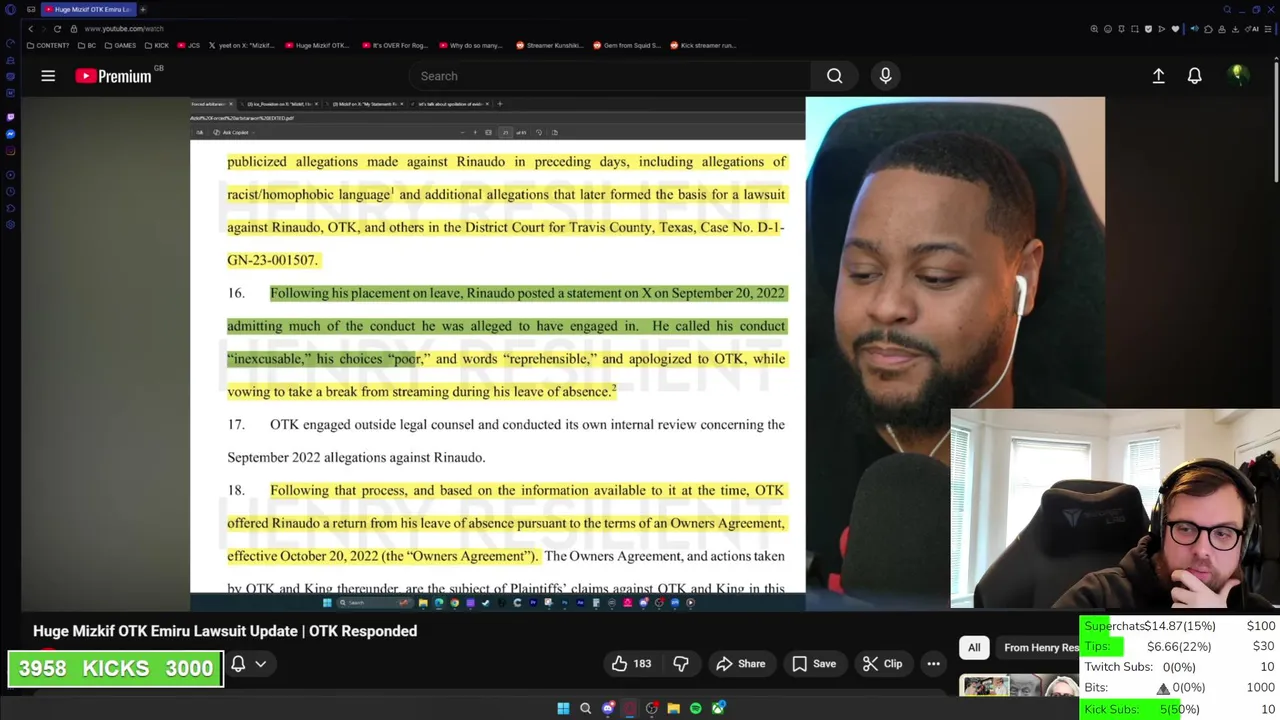Open the BC bookmarks folder
1280x720 pixels.
click(87, 45)
